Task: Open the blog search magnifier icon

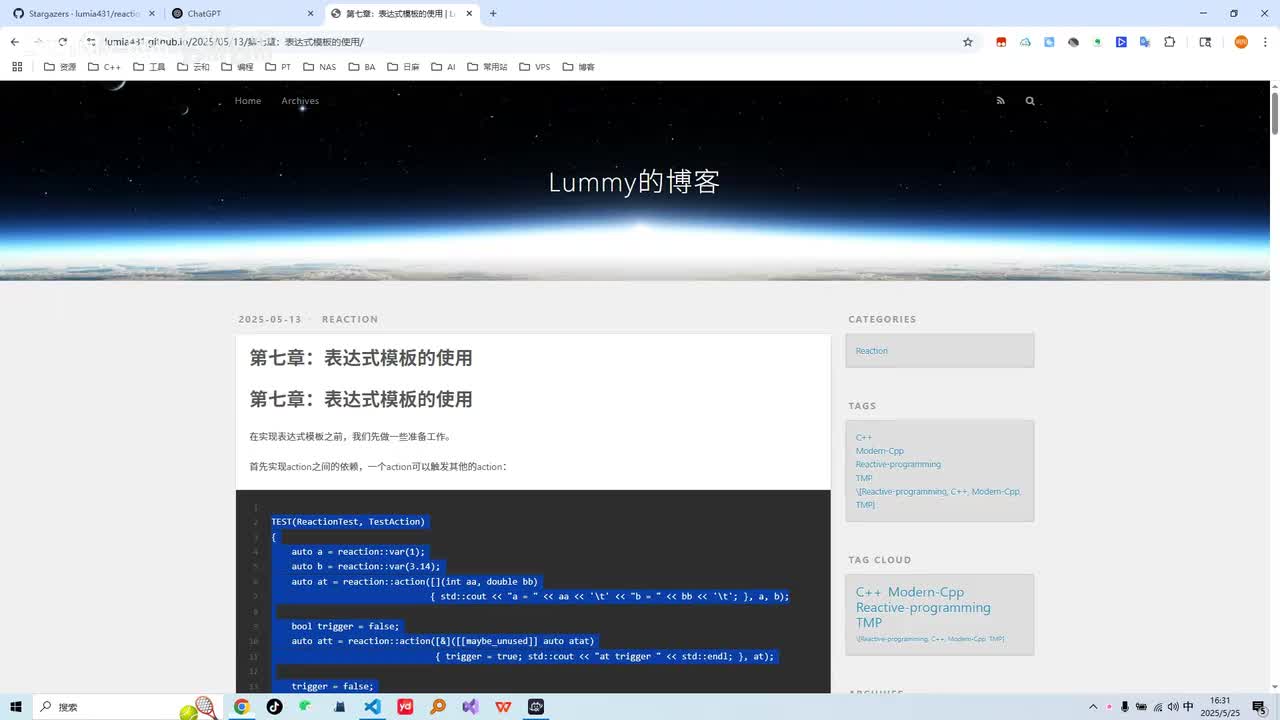Action: click(1030, 101)
